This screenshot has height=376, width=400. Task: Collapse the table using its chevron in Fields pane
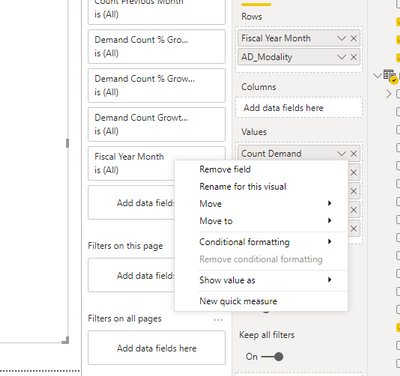click(x=377, y=76)
